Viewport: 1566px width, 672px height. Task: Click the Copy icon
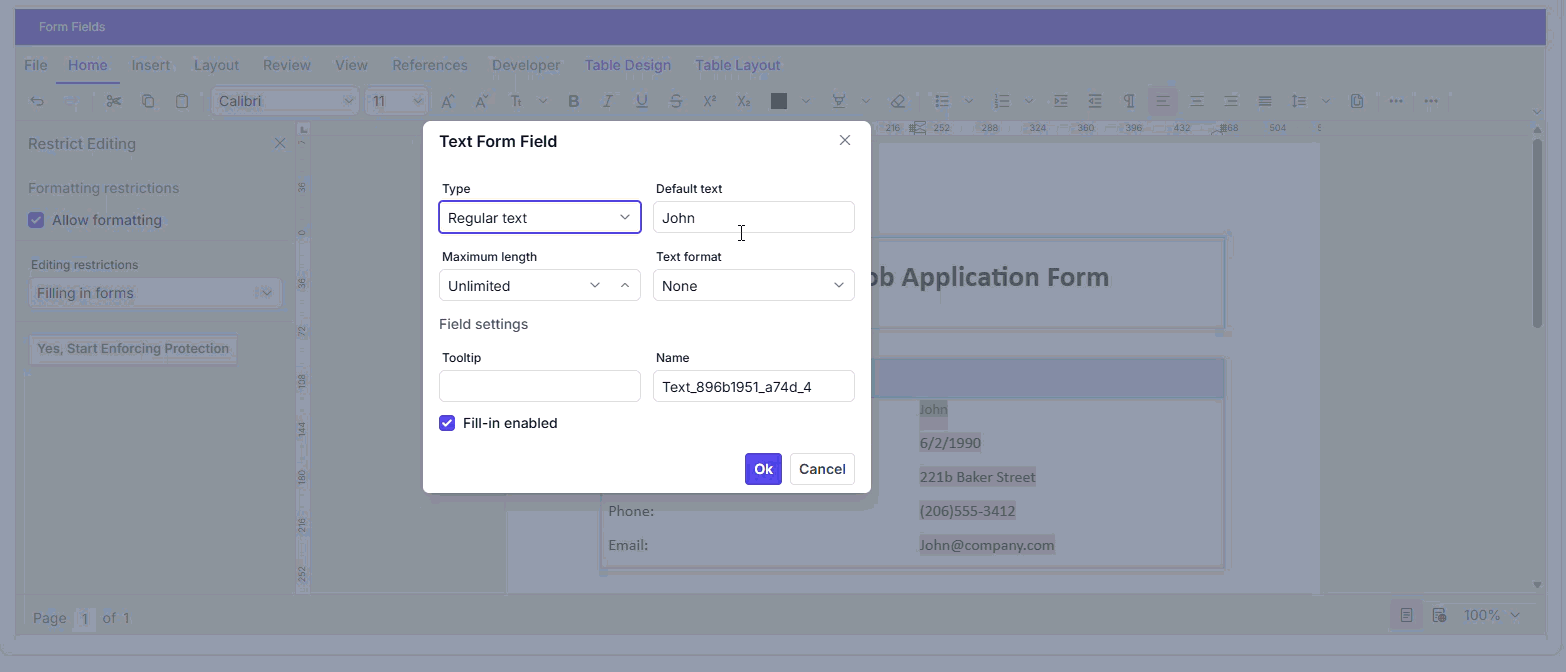(147, 100)
